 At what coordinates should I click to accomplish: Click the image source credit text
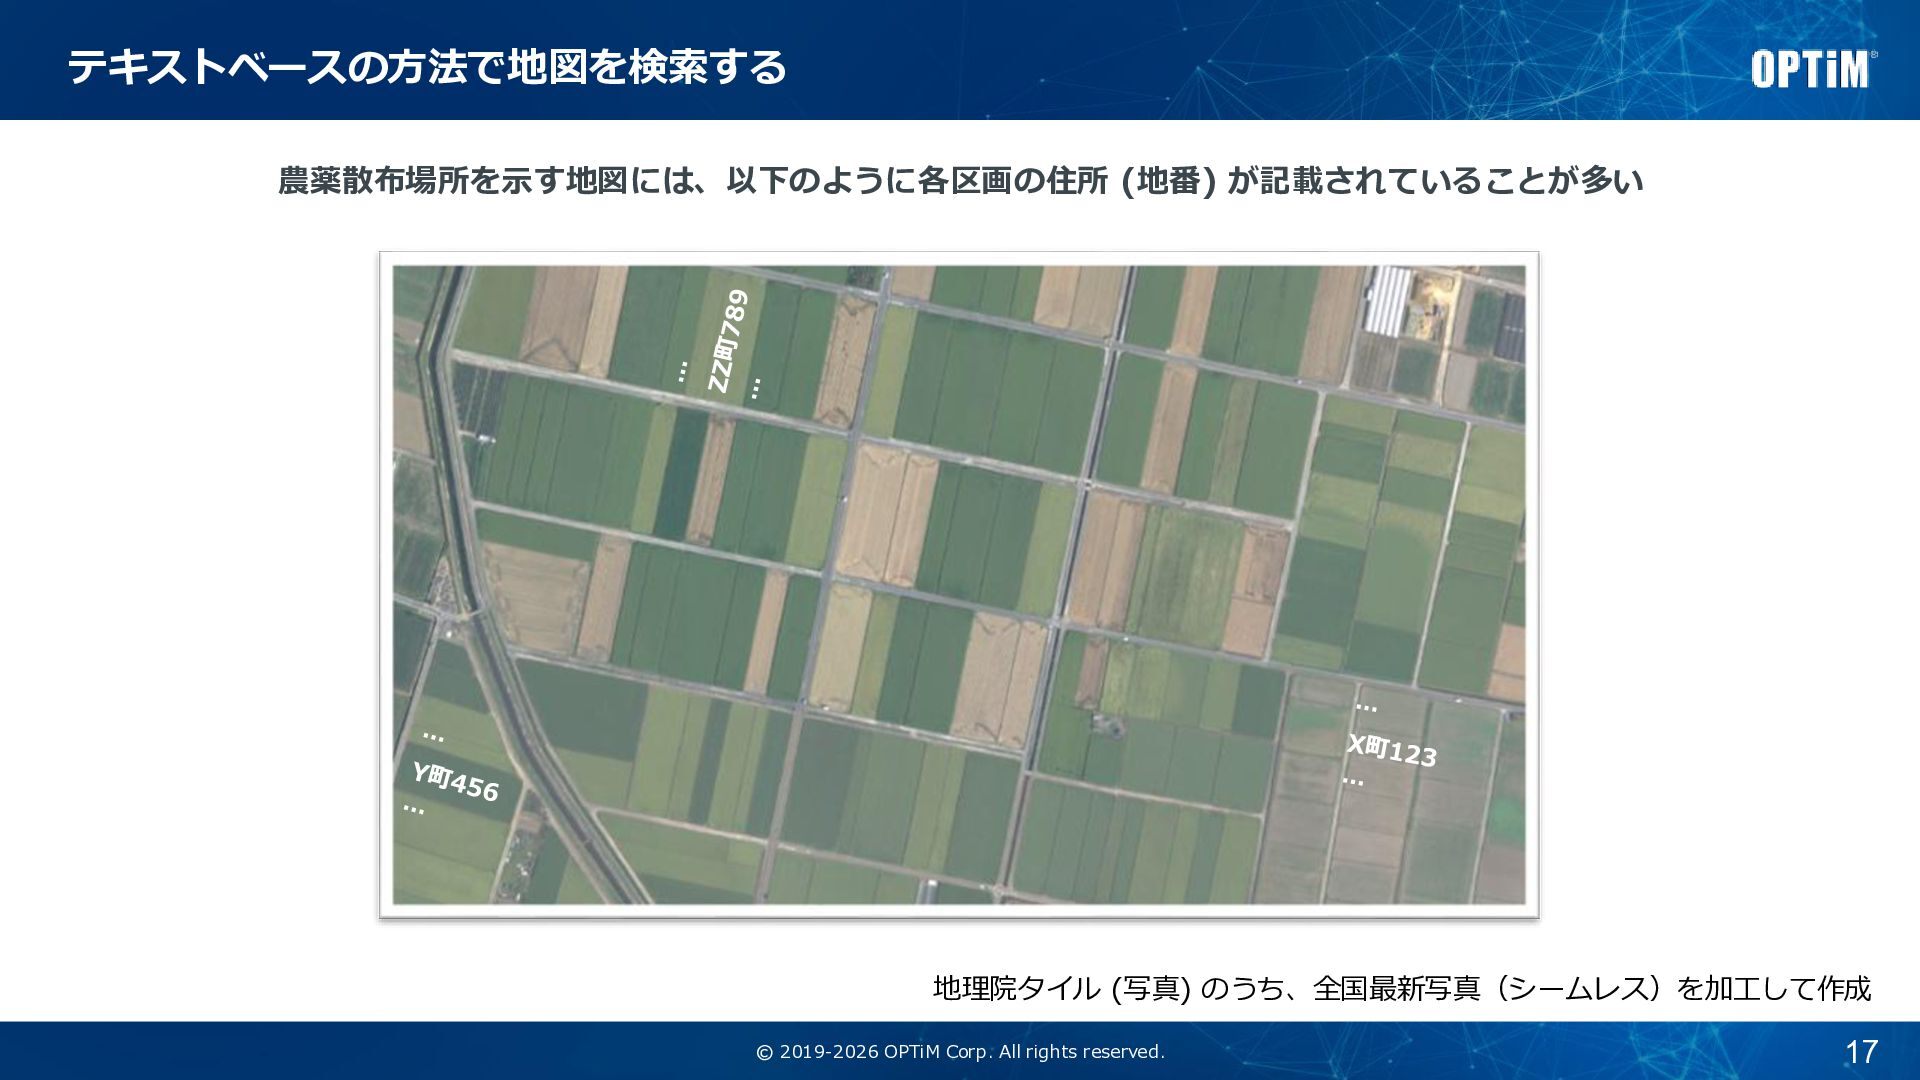coord(1401,988)
